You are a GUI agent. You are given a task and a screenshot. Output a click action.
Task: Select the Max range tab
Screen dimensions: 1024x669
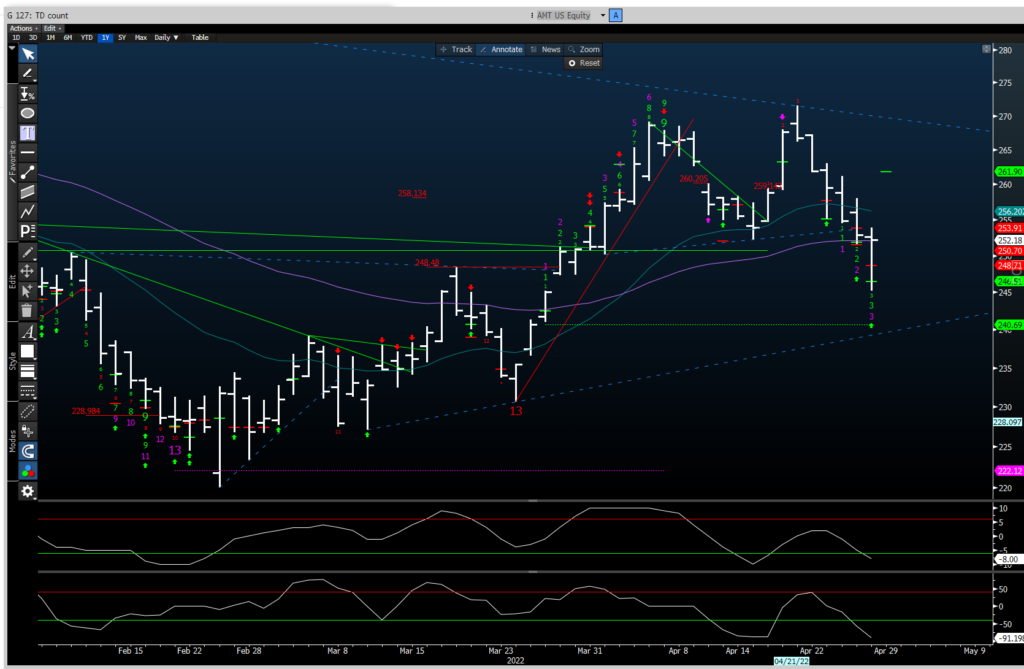click(140, 37)
